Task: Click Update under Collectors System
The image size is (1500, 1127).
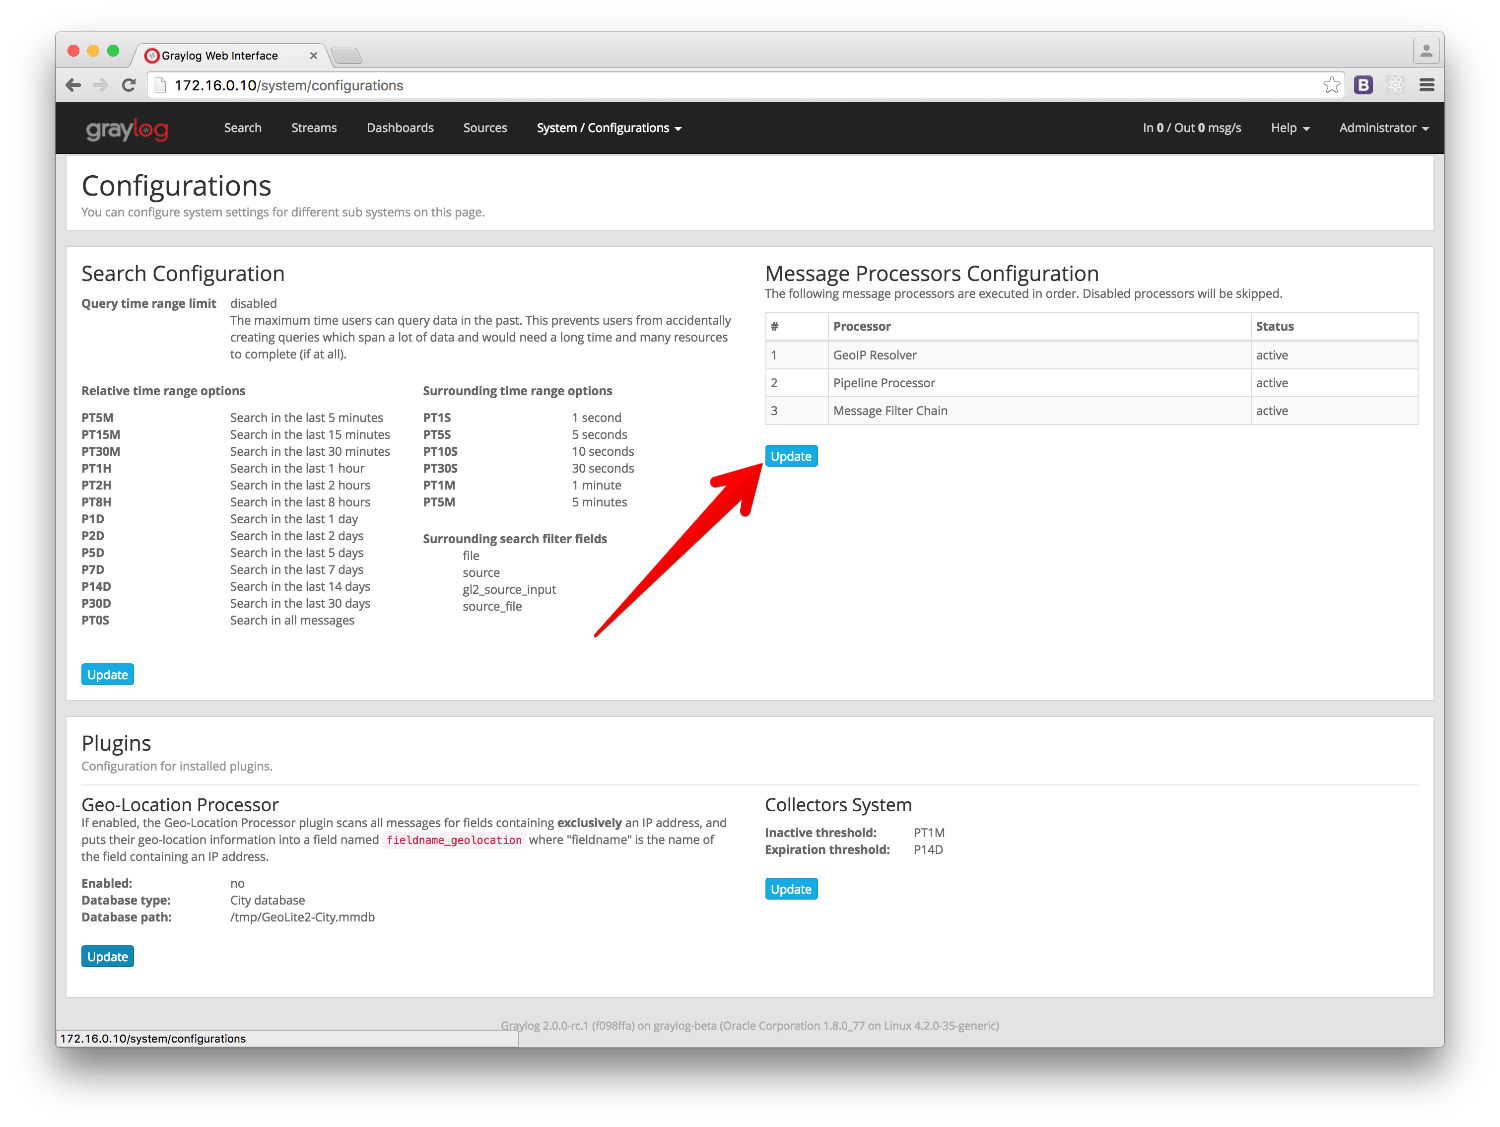Action: tap(791, 888)
